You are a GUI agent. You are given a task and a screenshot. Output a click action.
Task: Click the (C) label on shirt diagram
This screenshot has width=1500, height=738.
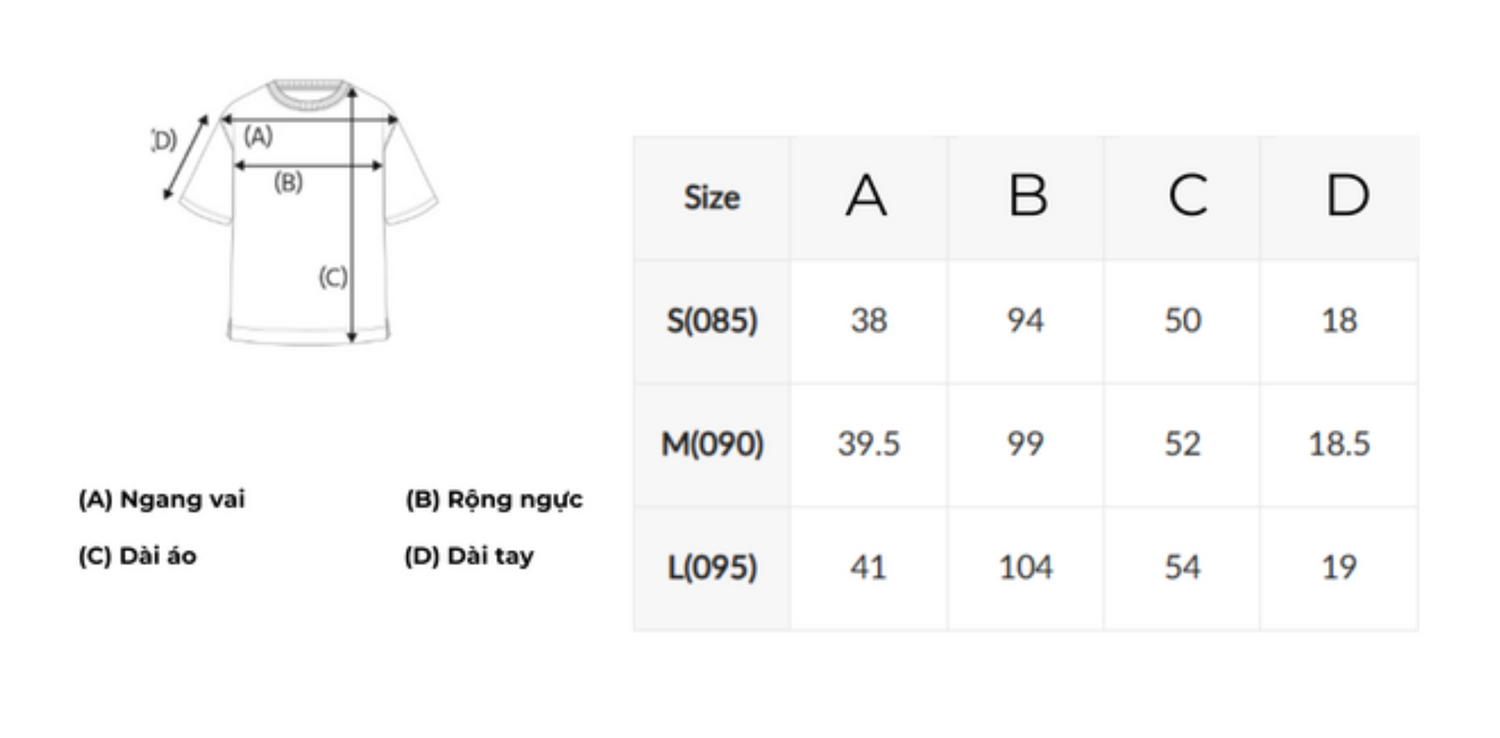coord(332,276)
